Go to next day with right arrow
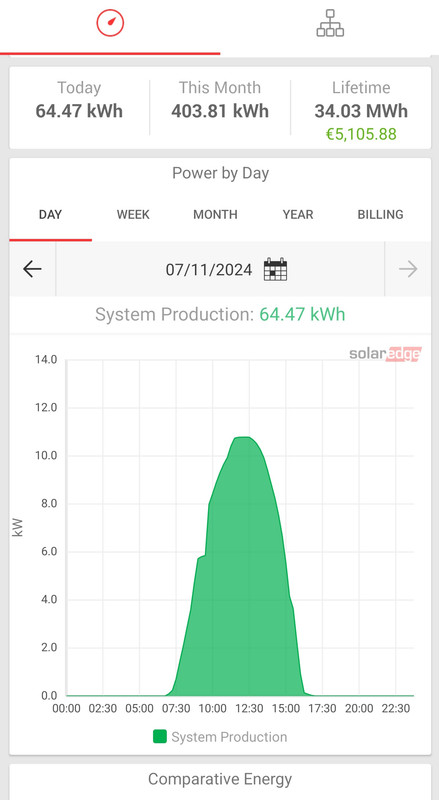Screen dimensions: 439x800 (x=408, y=269)
